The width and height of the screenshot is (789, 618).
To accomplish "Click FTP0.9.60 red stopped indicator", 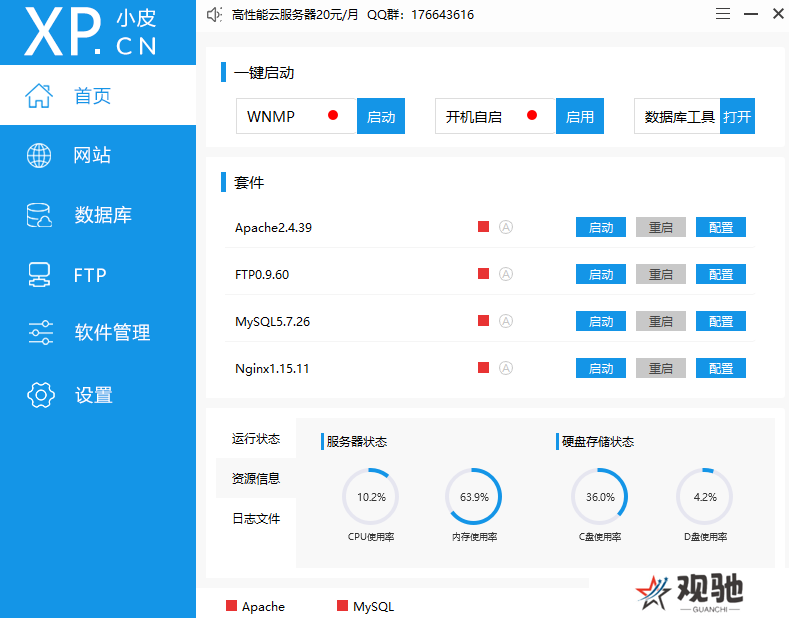I will [x=484, y=274].
